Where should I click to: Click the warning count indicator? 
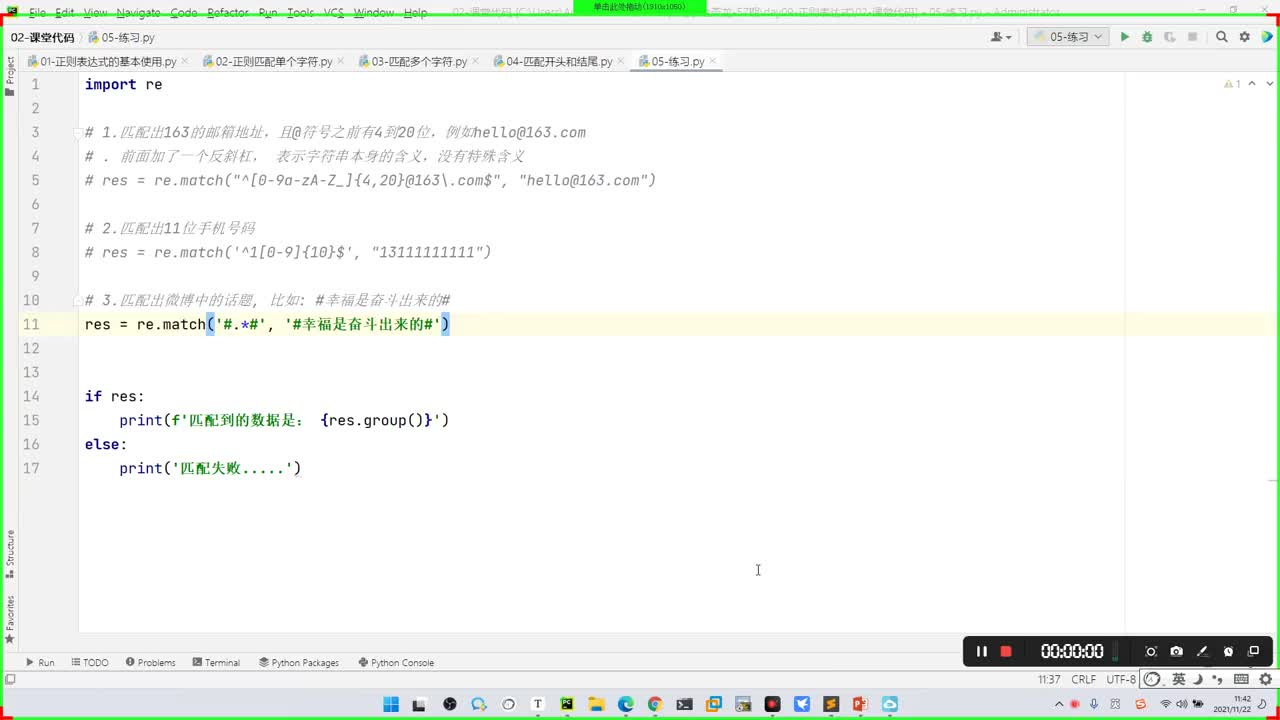click(x=1232, y=84)
